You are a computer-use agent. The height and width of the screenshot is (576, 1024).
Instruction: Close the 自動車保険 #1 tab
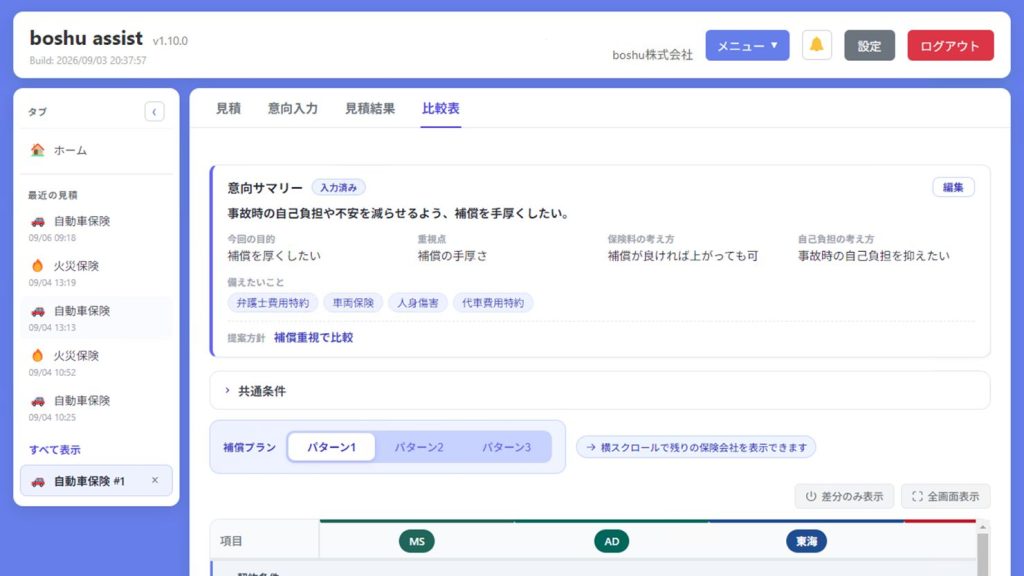(155, 480)
